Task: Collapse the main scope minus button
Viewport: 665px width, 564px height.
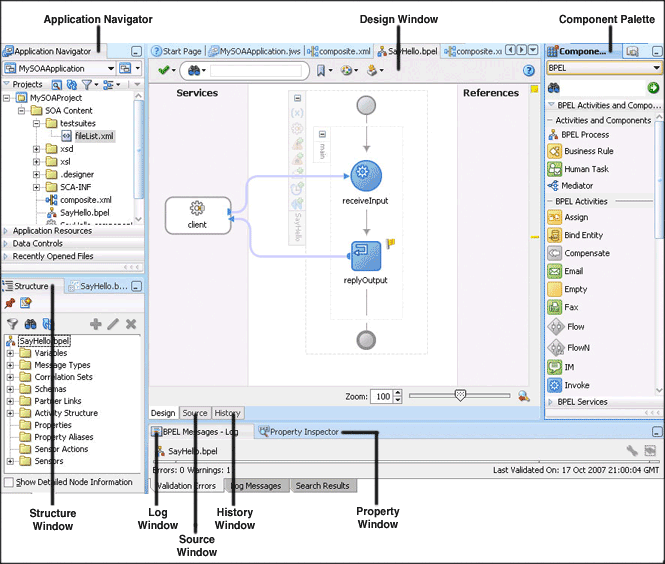Action: (323, 134)
